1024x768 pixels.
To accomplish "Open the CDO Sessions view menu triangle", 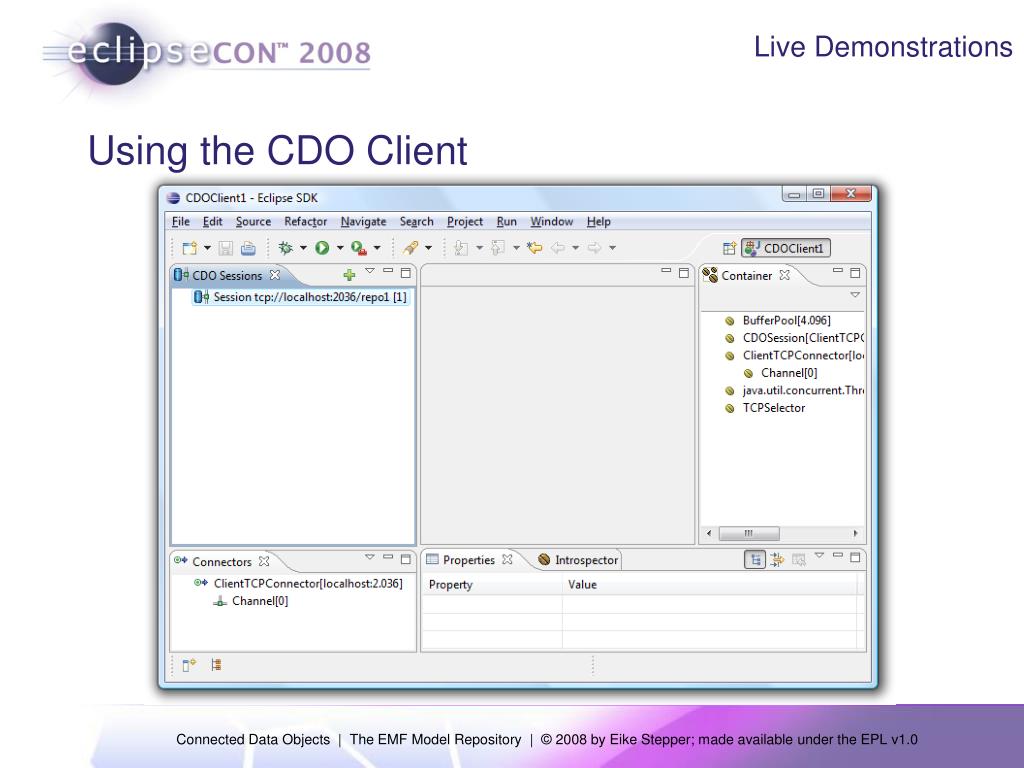I will coord(370,271).
